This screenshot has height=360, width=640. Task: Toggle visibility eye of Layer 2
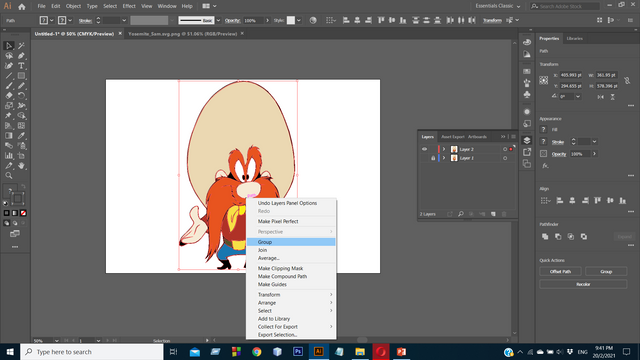[x=424, y=149]
